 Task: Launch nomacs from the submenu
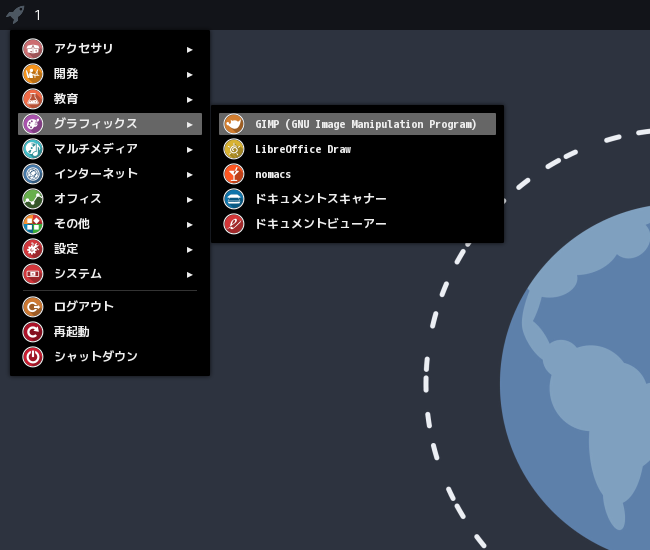coord(357,174)
